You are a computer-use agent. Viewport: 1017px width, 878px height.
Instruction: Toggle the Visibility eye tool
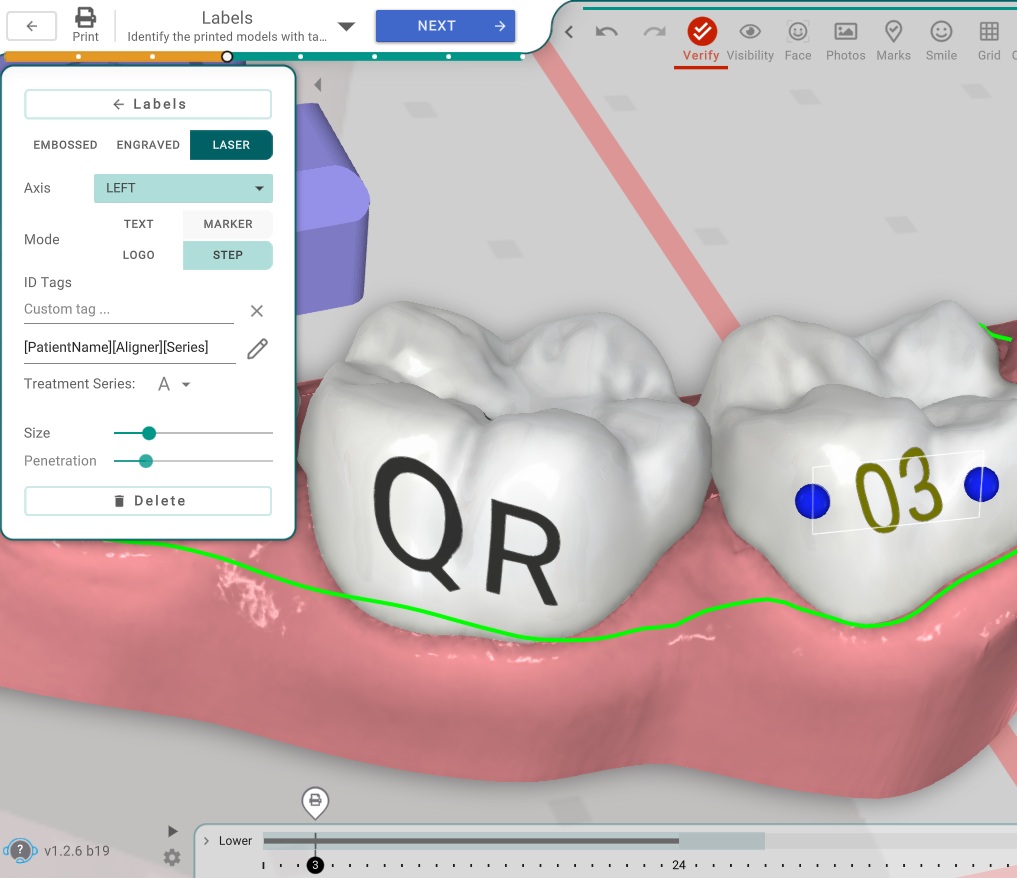750,40
